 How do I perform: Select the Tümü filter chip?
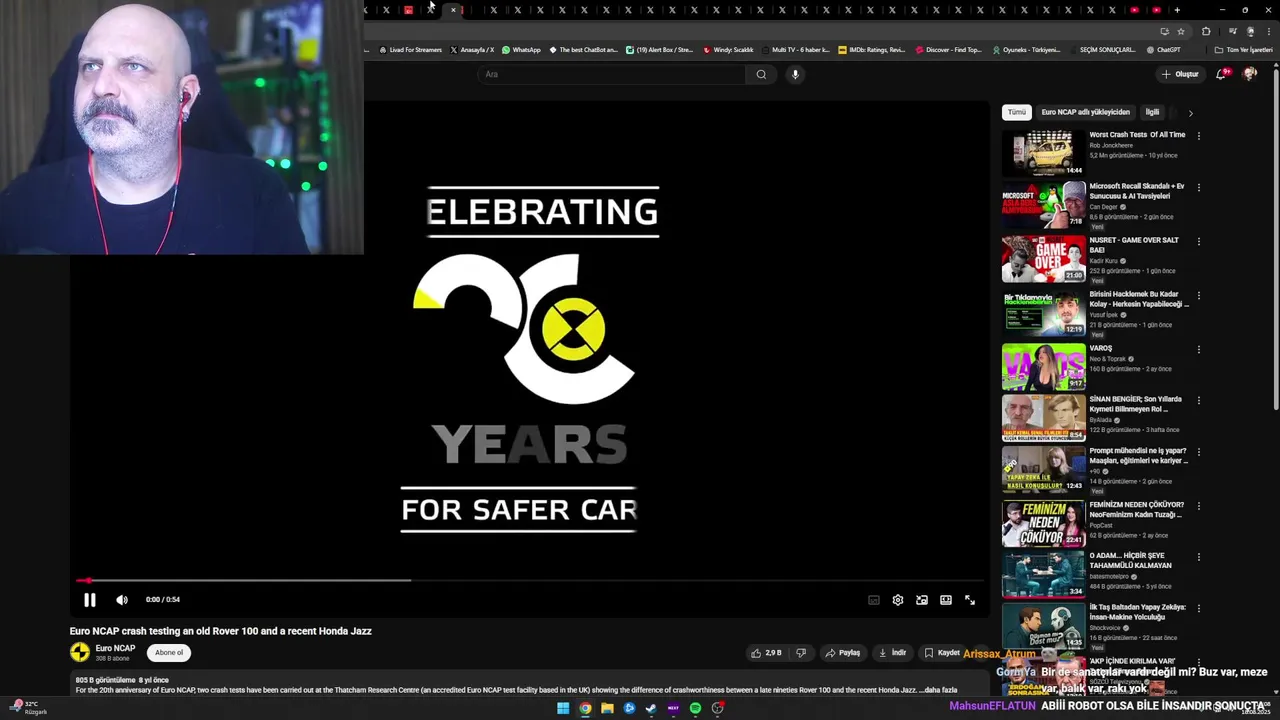[1017, 112]
